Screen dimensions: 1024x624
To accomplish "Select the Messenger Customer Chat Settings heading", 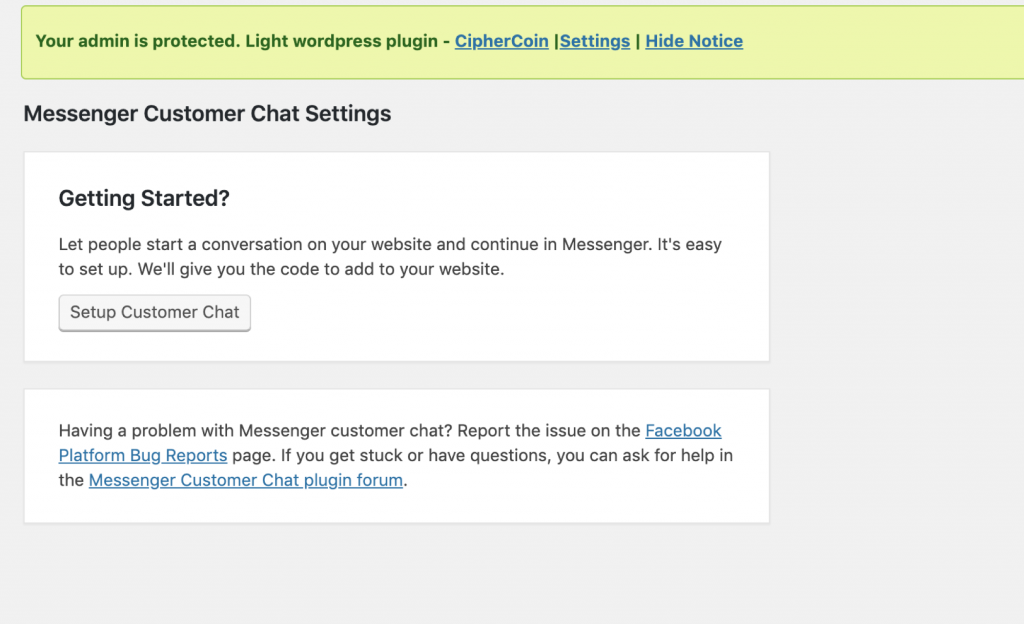I will click(x=207, y=114).
